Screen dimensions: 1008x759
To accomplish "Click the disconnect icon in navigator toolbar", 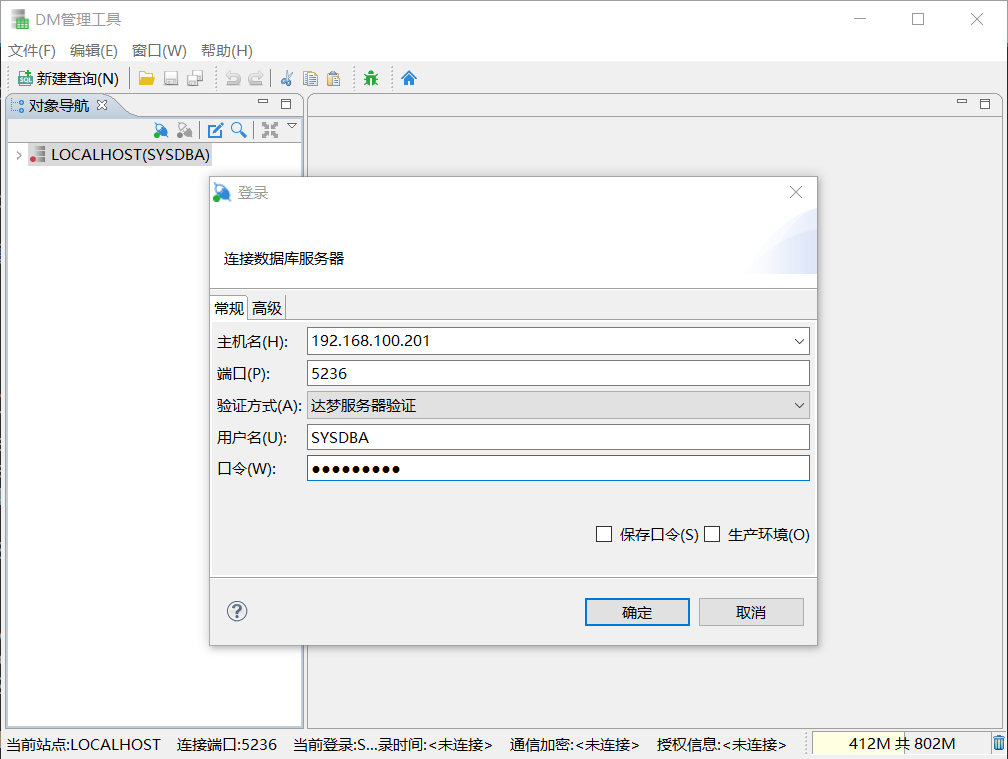I will click(x=184, y=130).
